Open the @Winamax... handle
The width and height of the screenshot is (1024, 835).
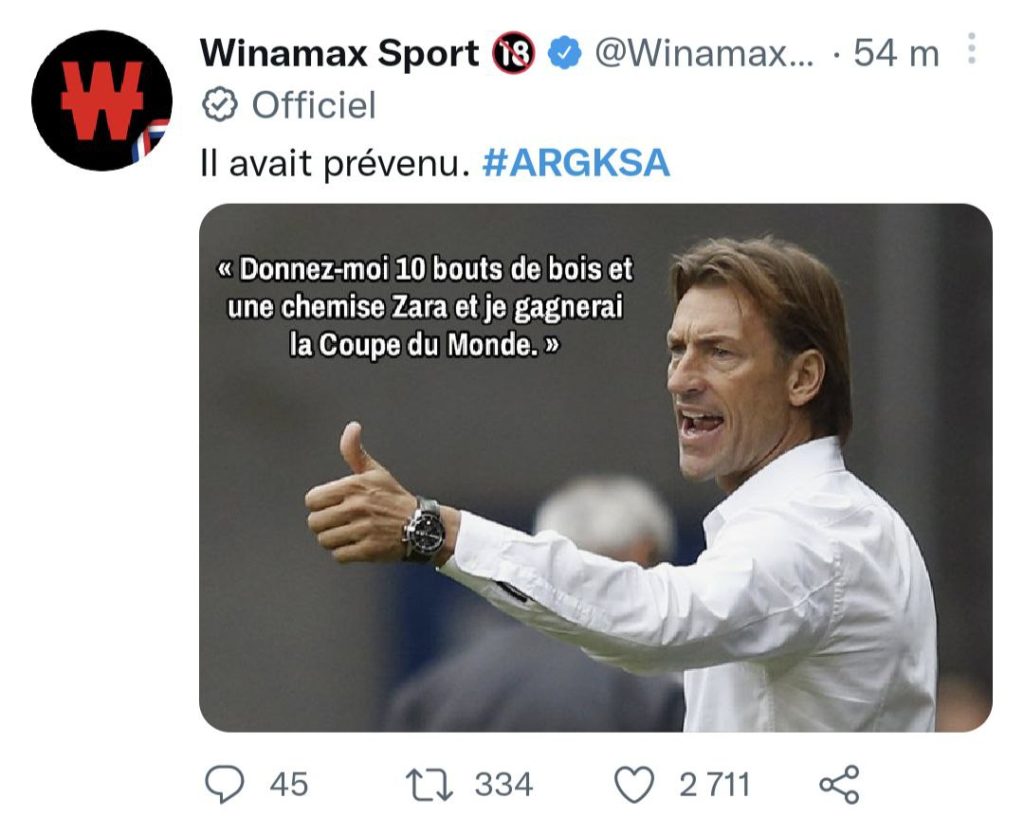[704, 54]
